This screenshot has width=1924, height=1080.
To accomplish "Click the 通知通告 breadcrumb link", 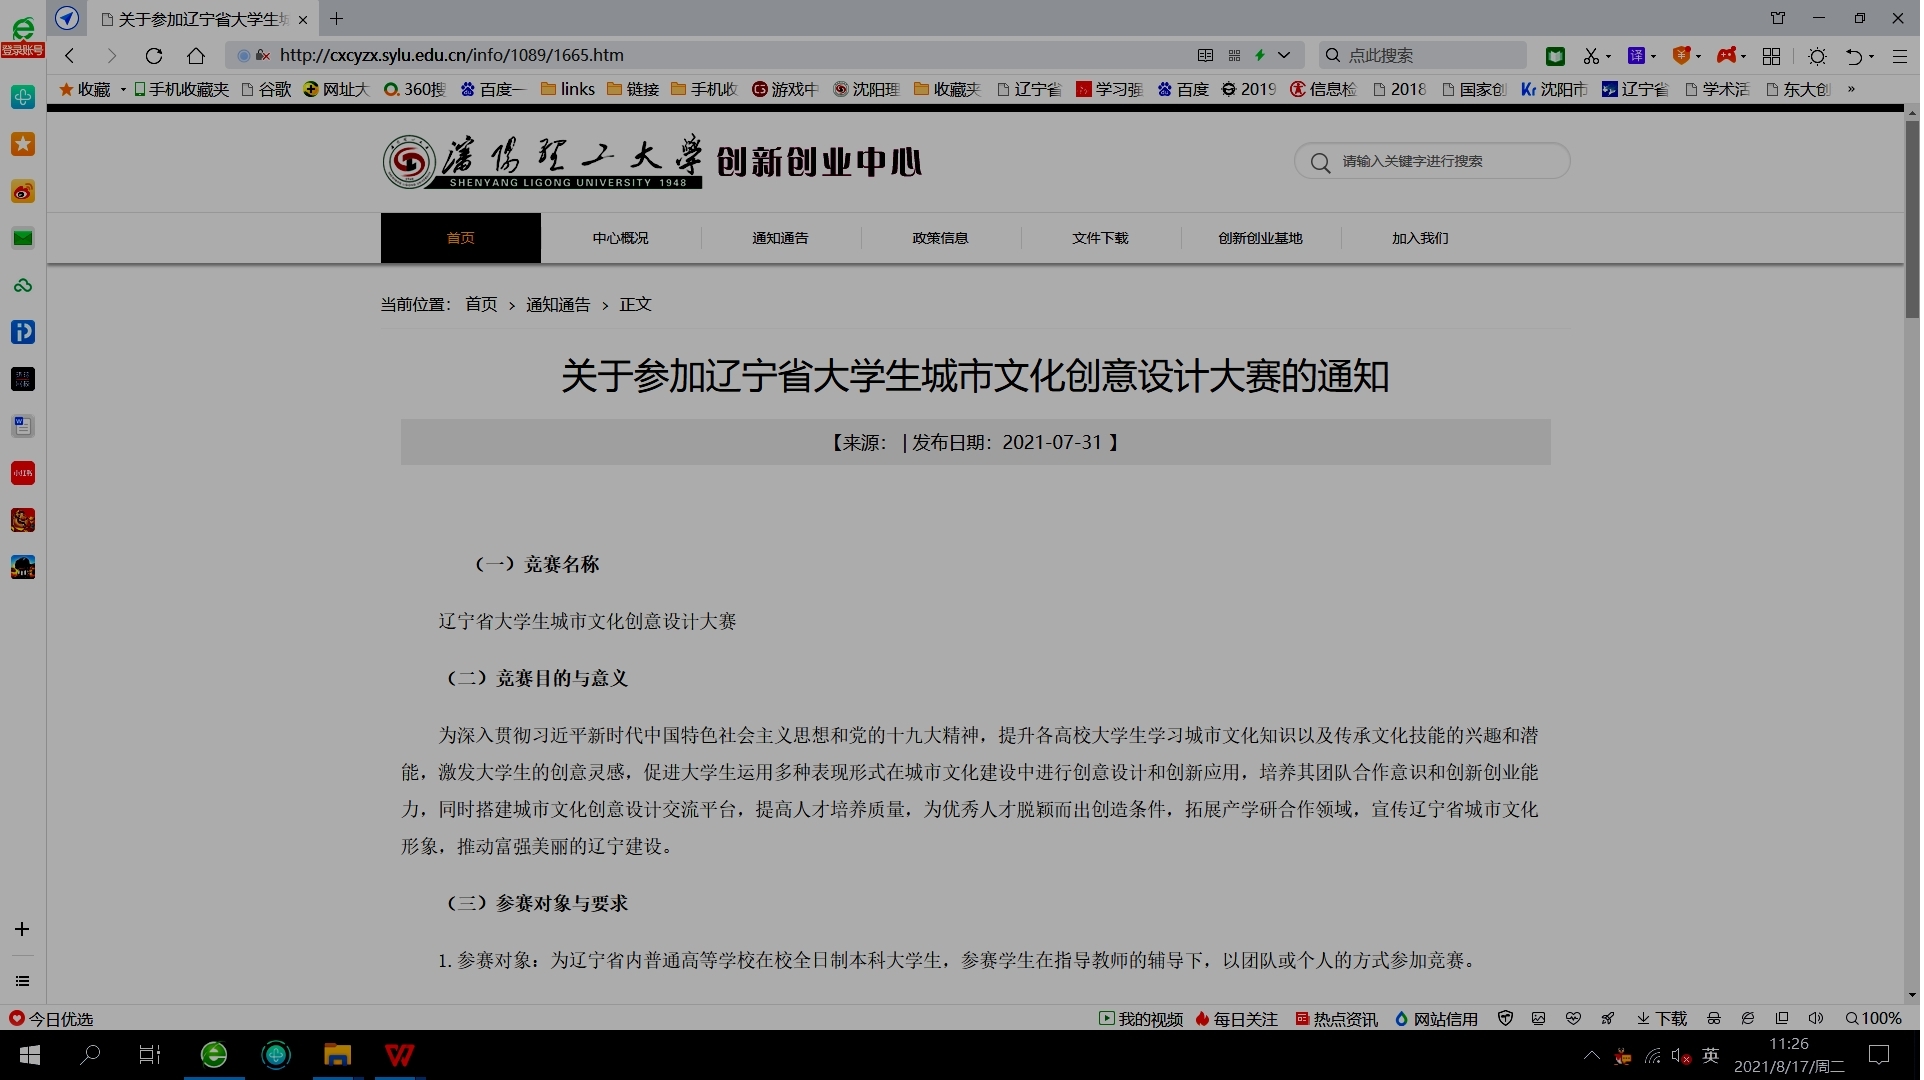I will (x=559, y=305).
